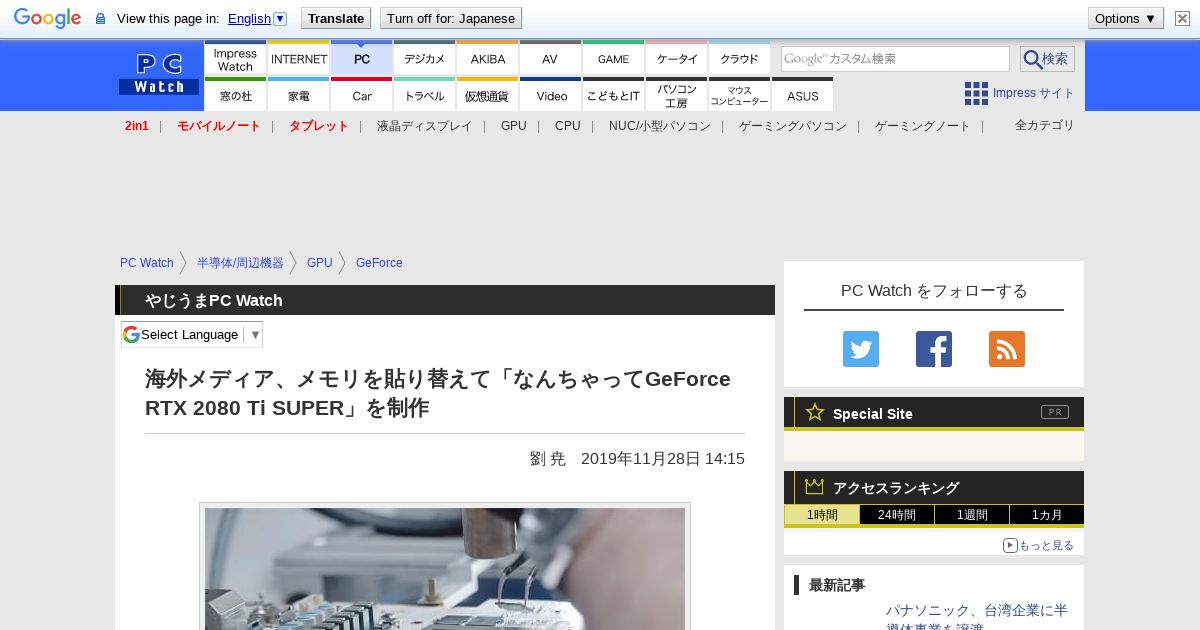The width and height of the screenshot is (1200, 630).
Task: Open the INTERNET nav tab
Action: point(299,59)
